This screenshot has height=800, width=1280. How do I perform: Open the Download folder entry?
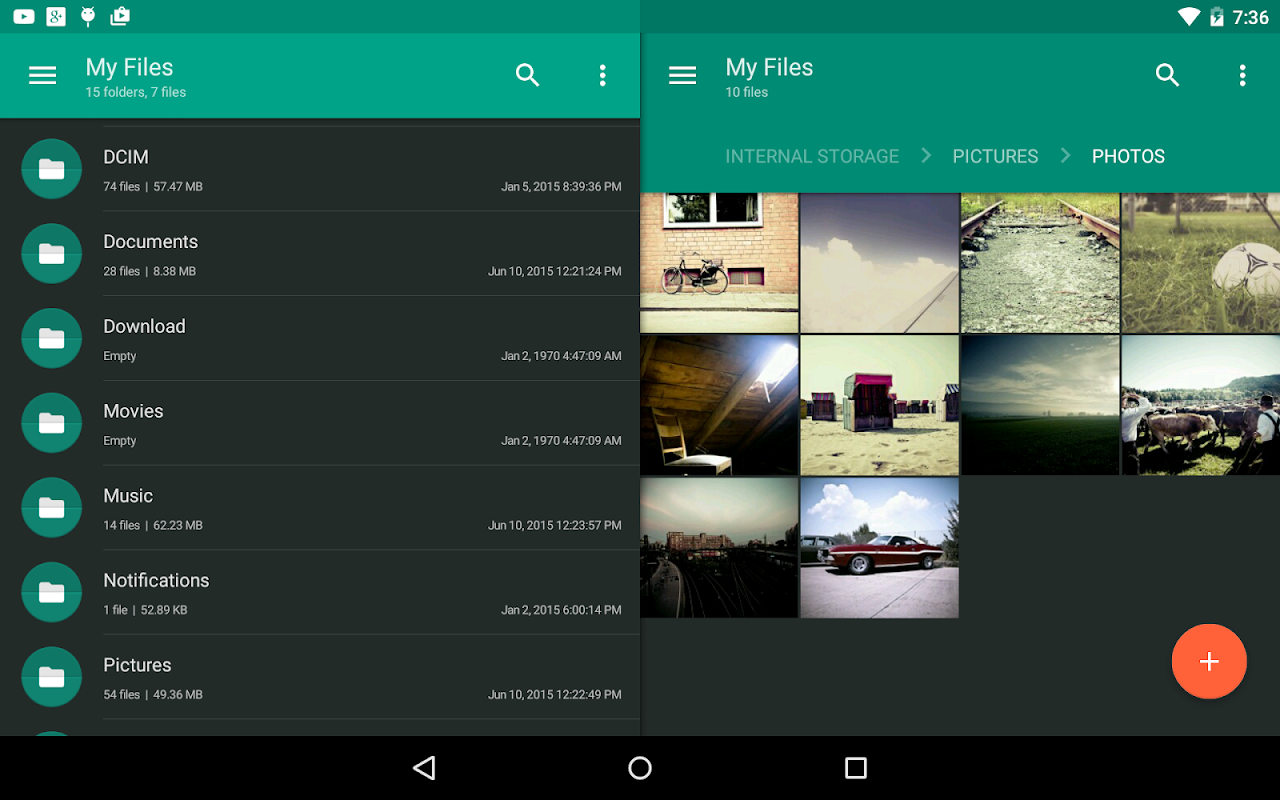pyautogui.click(x=300, y=338)
